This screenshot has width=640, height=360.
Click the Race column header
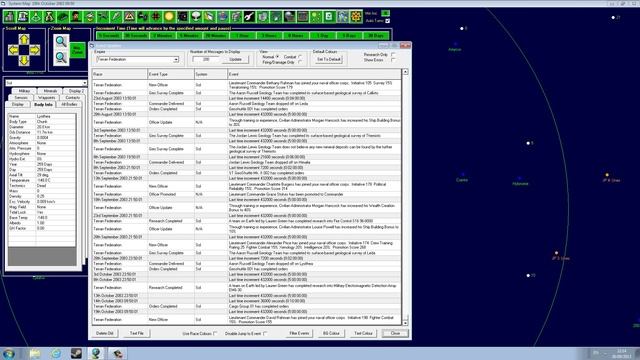[120, 74]
